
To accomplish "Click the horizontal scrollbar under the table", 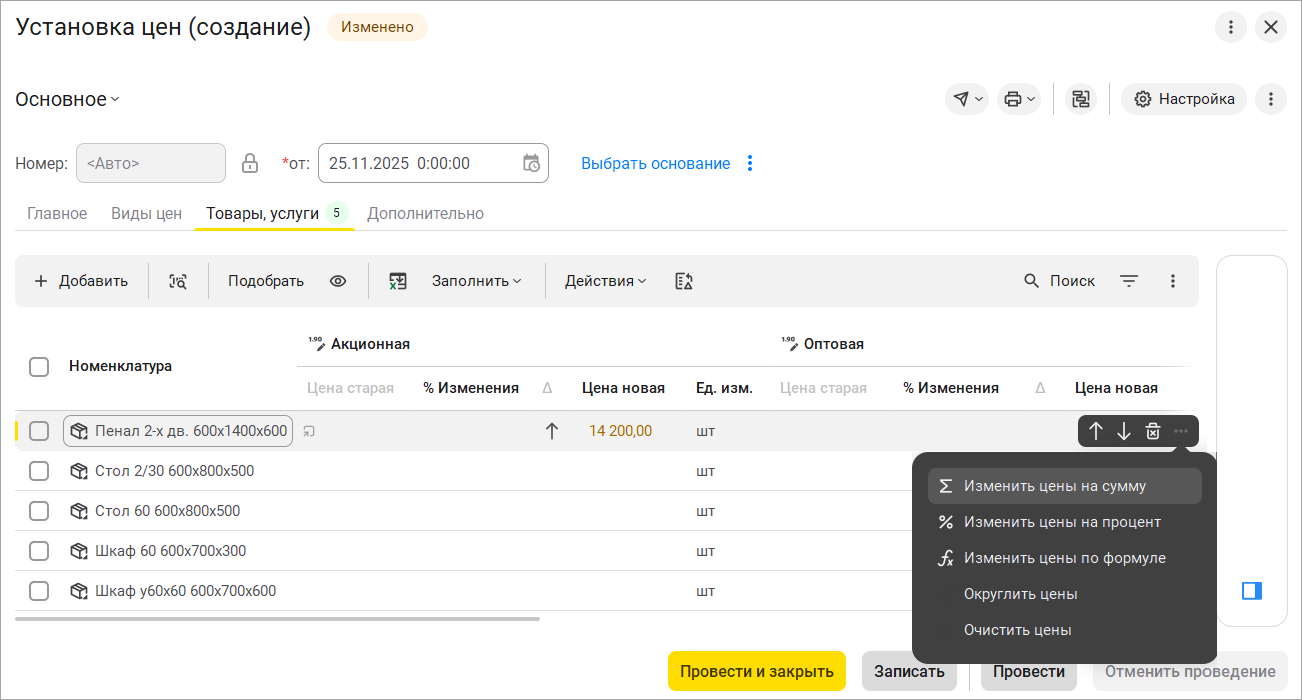I will point(278,619).
